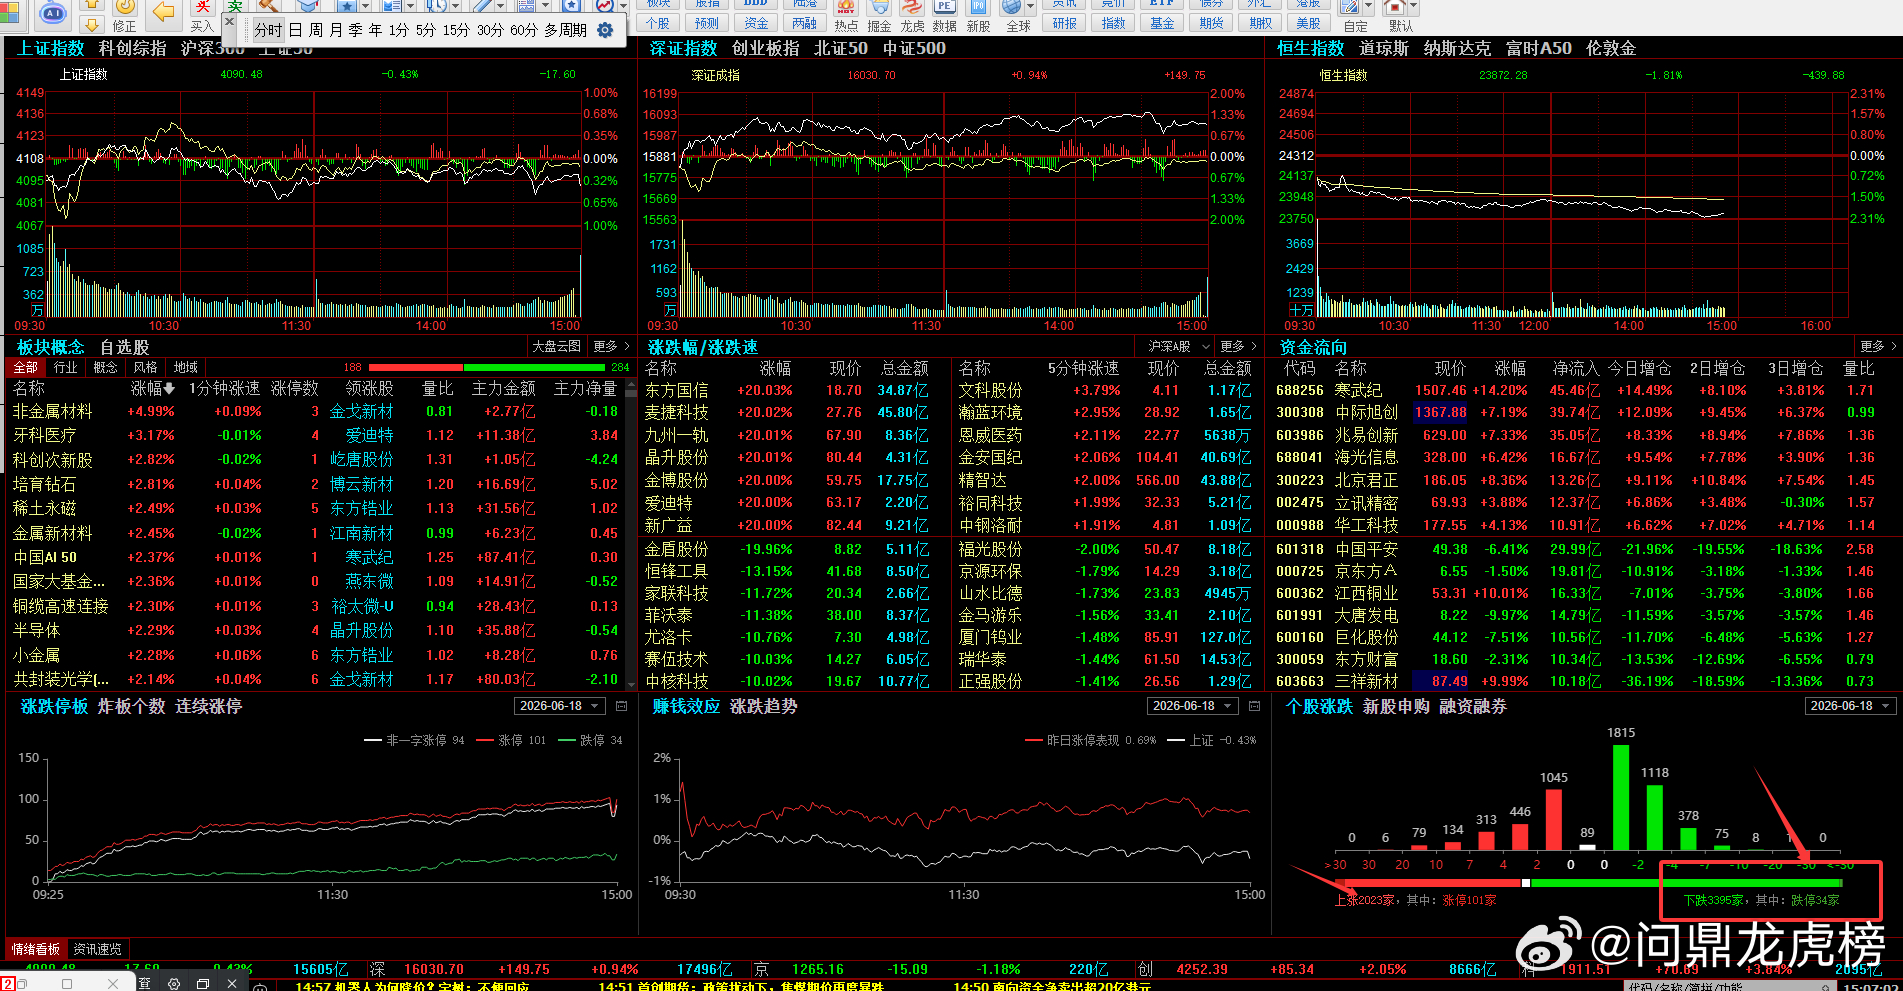Click the 1815 green distribution bar
1903x991 pixels.
(x=1621, y=797)
